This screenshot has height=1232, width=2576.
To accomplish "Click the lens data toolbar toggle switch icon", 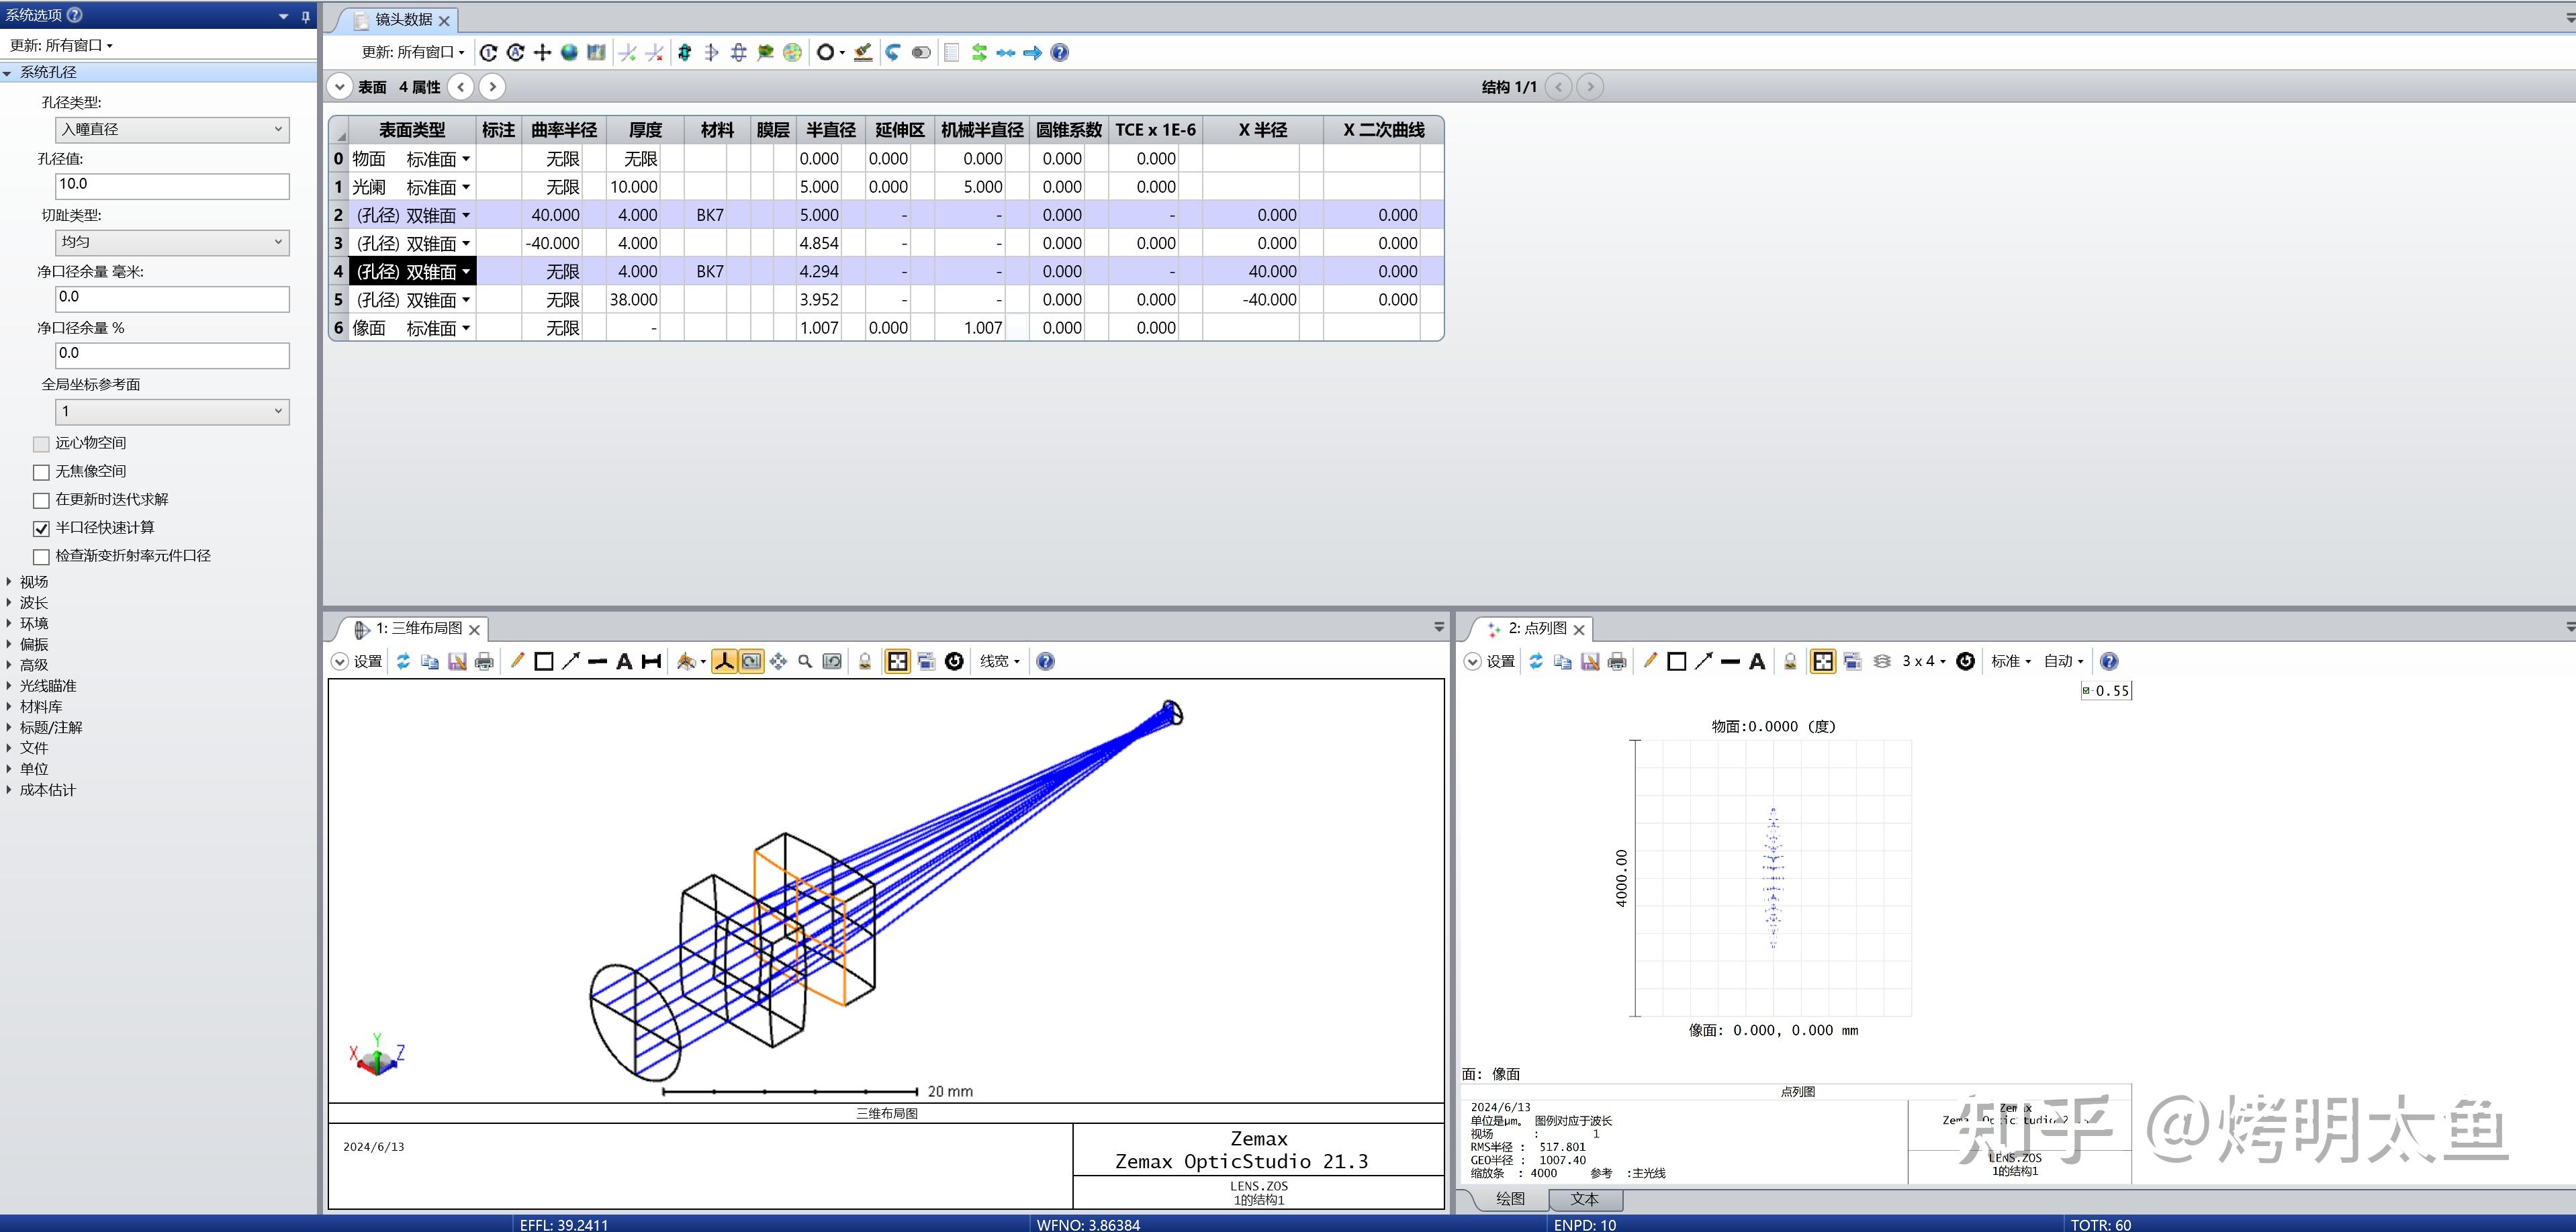I will point(921,53).
